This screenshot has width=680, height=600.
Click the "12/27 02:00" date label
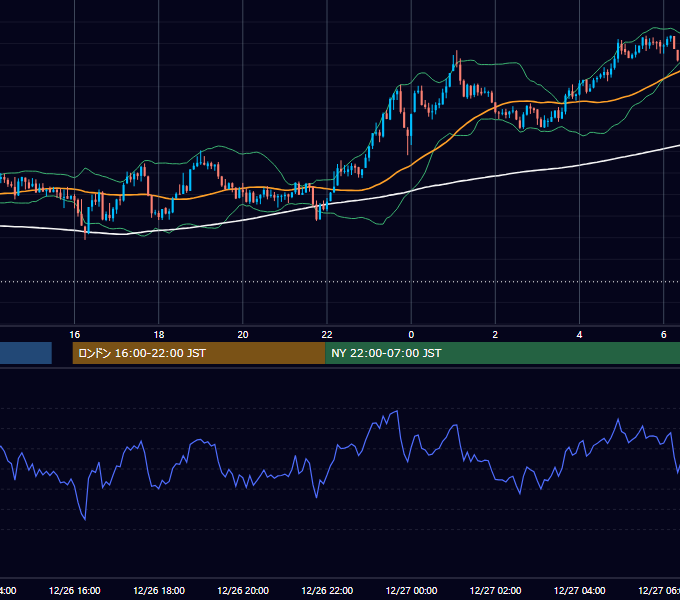[495, 591]
